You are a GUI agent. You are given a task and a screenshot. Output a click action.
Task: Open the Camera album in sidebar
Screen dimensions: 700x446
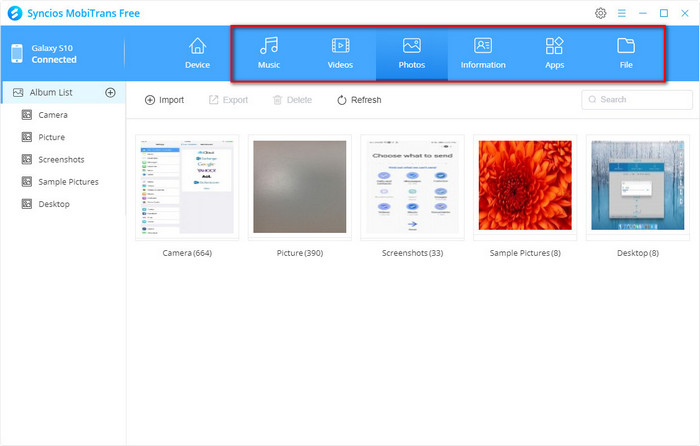(x=53, y=115)
